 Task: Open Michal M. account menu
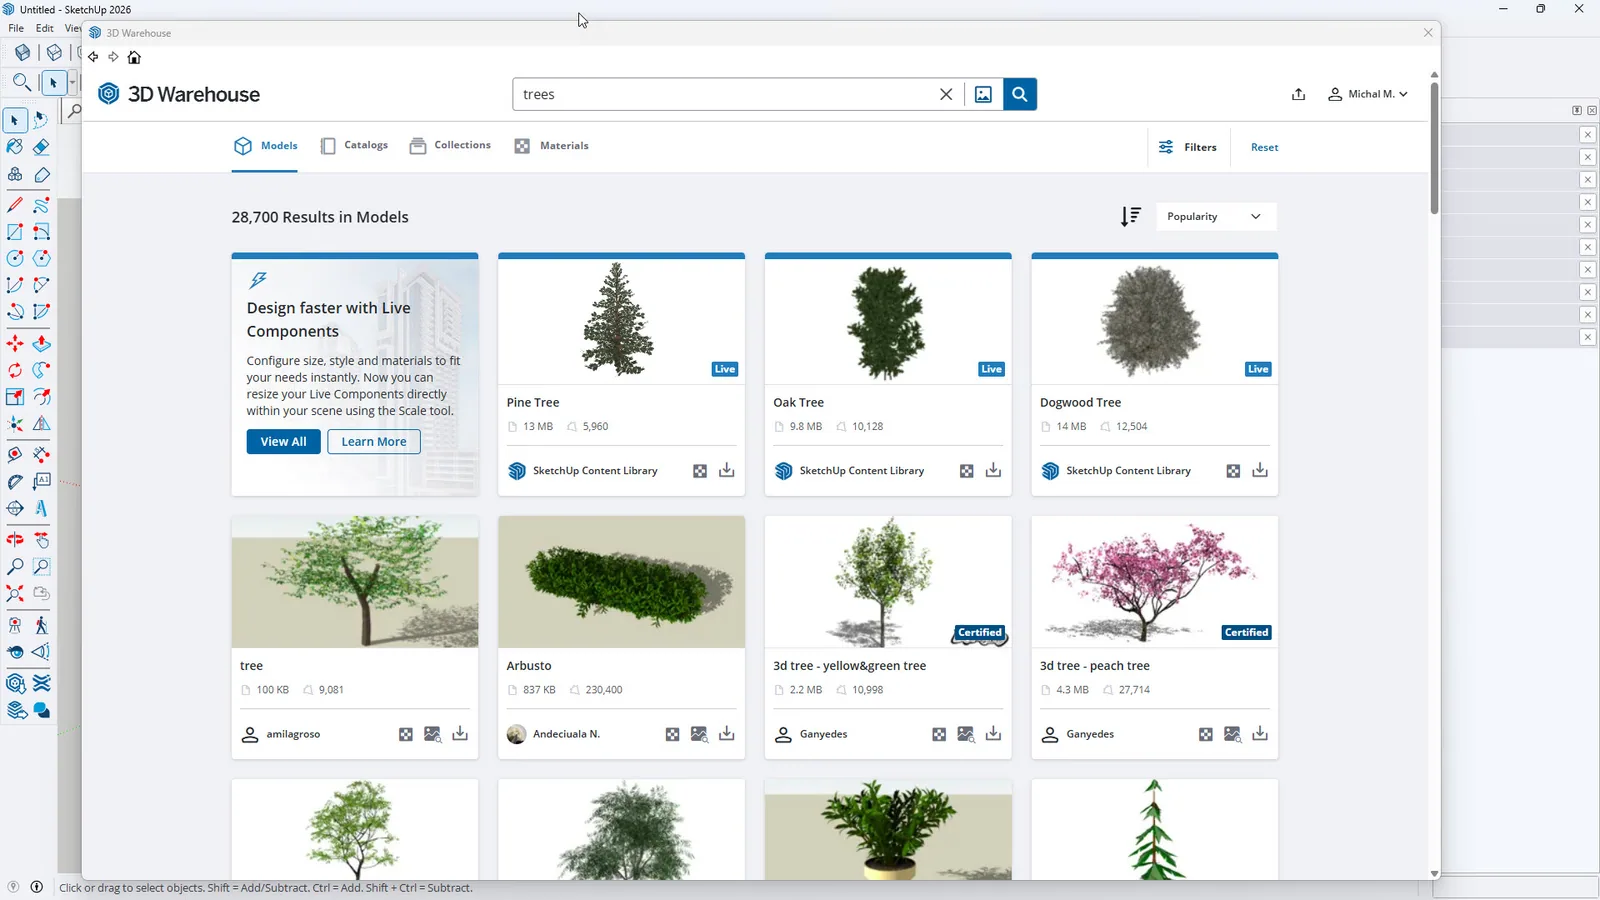(1367, 94)
